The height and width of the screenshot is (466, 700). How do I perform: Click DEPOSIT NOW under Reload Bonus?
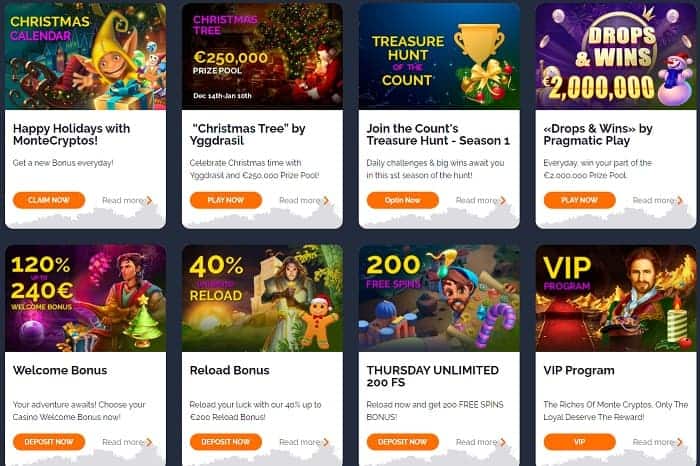coord(225,442)
